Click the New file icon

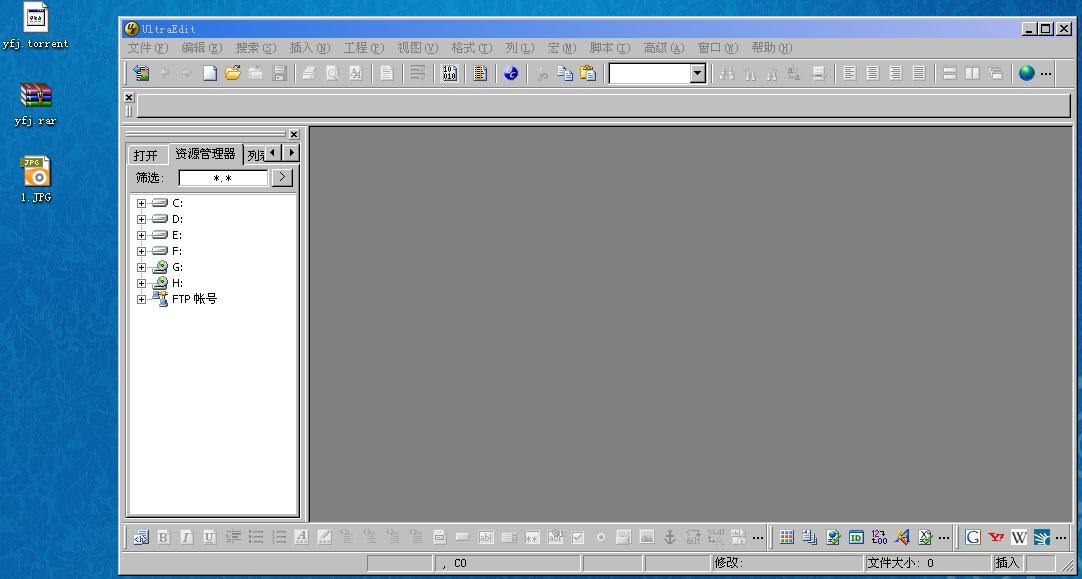point(210,72)
